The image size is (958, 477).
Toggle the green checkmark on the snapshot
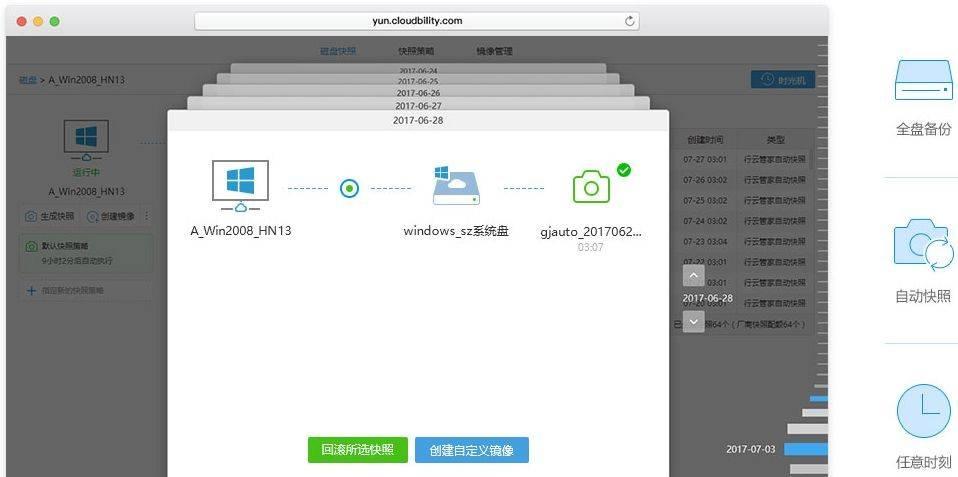[623, 170]
